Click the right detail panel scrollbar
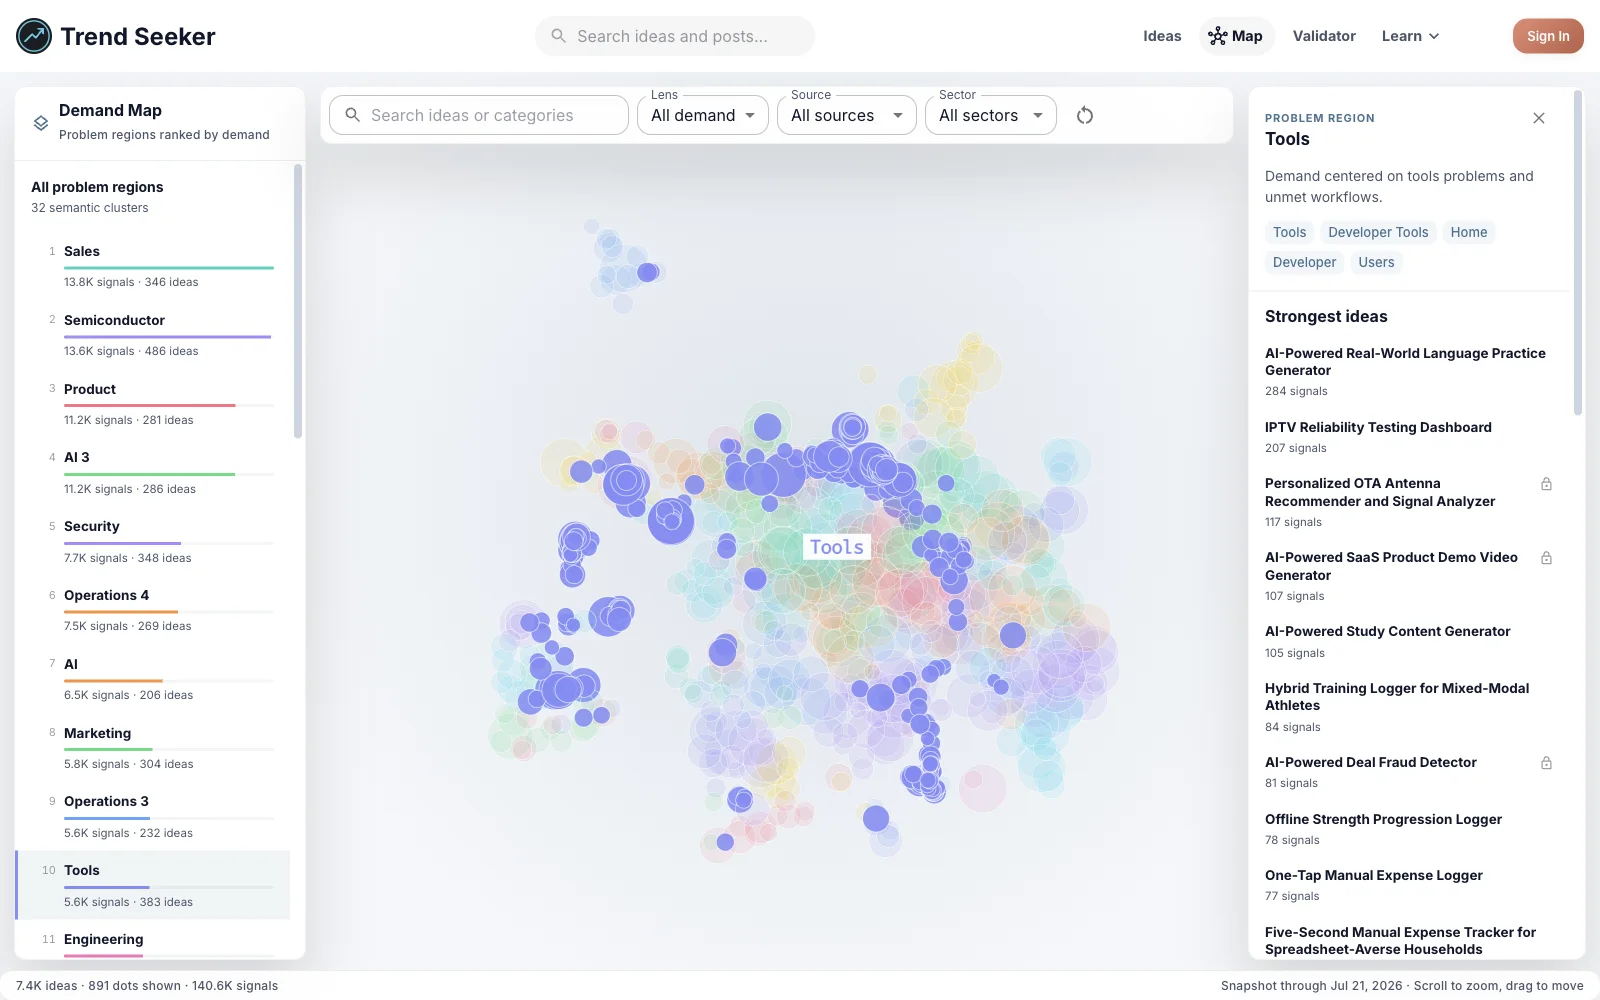The image size is (1600, 1000). (x=1578, y=253)
